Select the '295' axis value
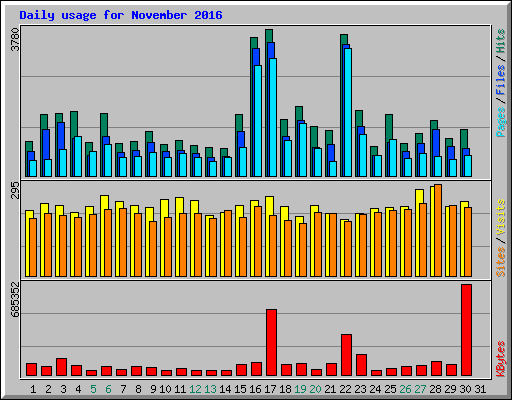This screenshot has width=512, height=400. tap(15, 190)
